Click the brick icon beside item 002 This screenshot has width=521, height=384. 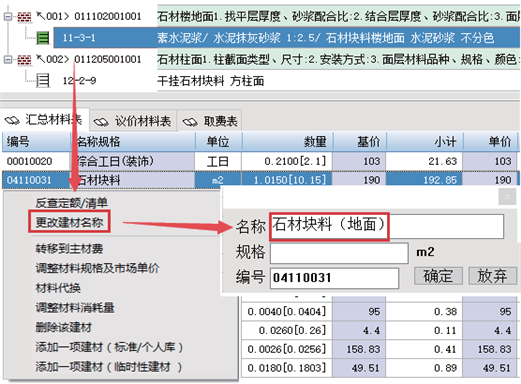24,60
